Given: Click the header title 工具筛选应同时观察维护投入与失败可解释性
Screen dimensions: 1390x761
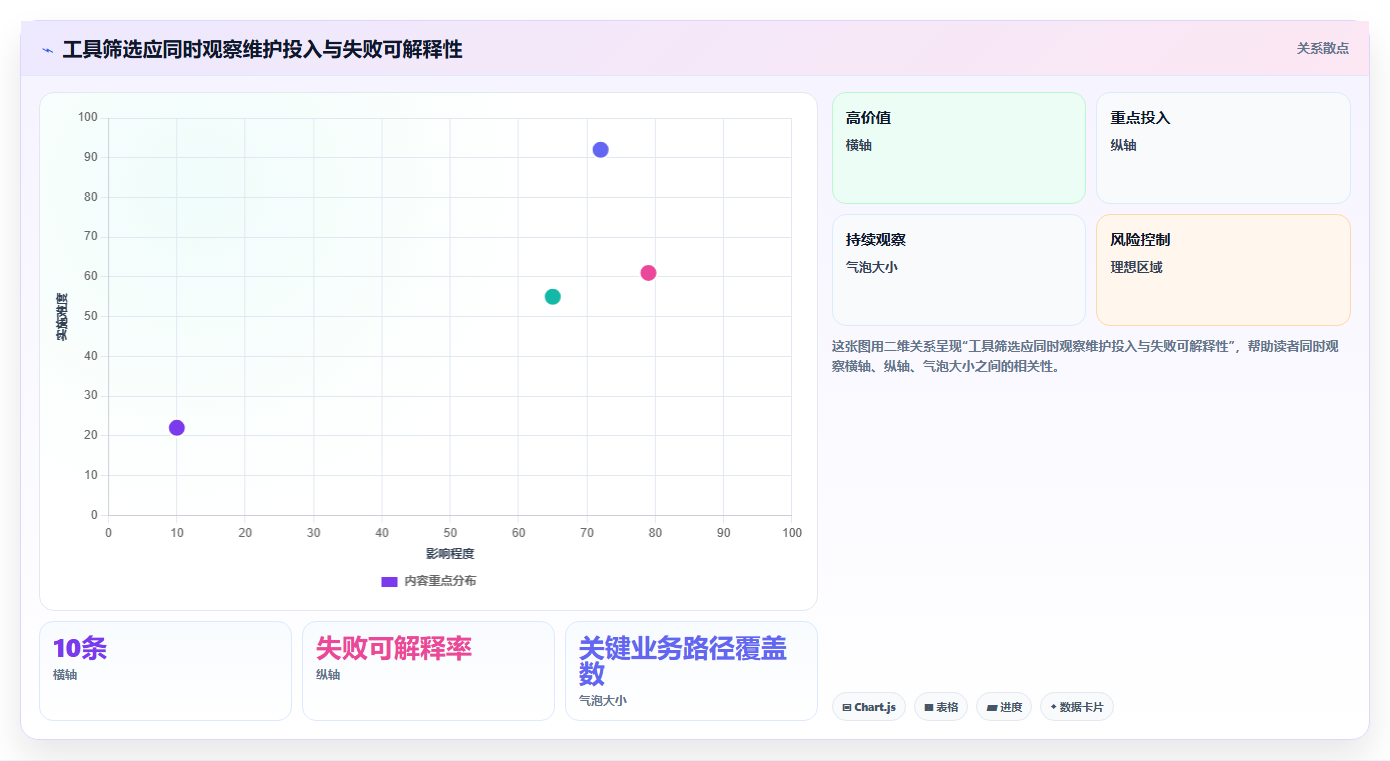Looking at the screenshot, I should tap(262, 50).
